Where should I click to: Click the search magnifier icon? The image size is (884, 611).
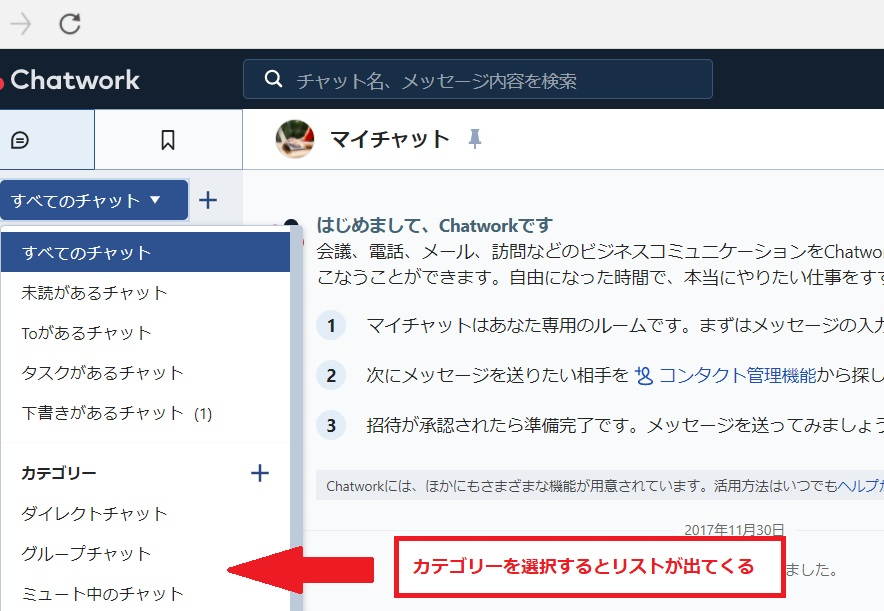[273, 79]
